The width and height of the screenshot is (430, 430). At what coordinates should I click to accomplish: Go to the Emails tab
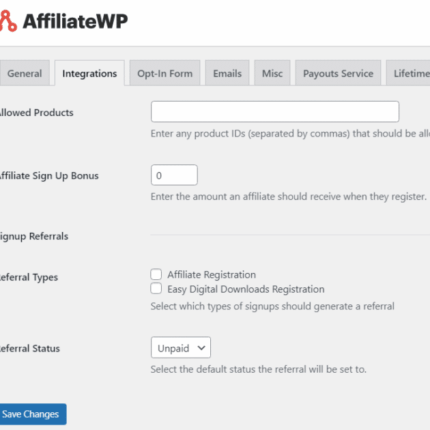click(227, 73)
